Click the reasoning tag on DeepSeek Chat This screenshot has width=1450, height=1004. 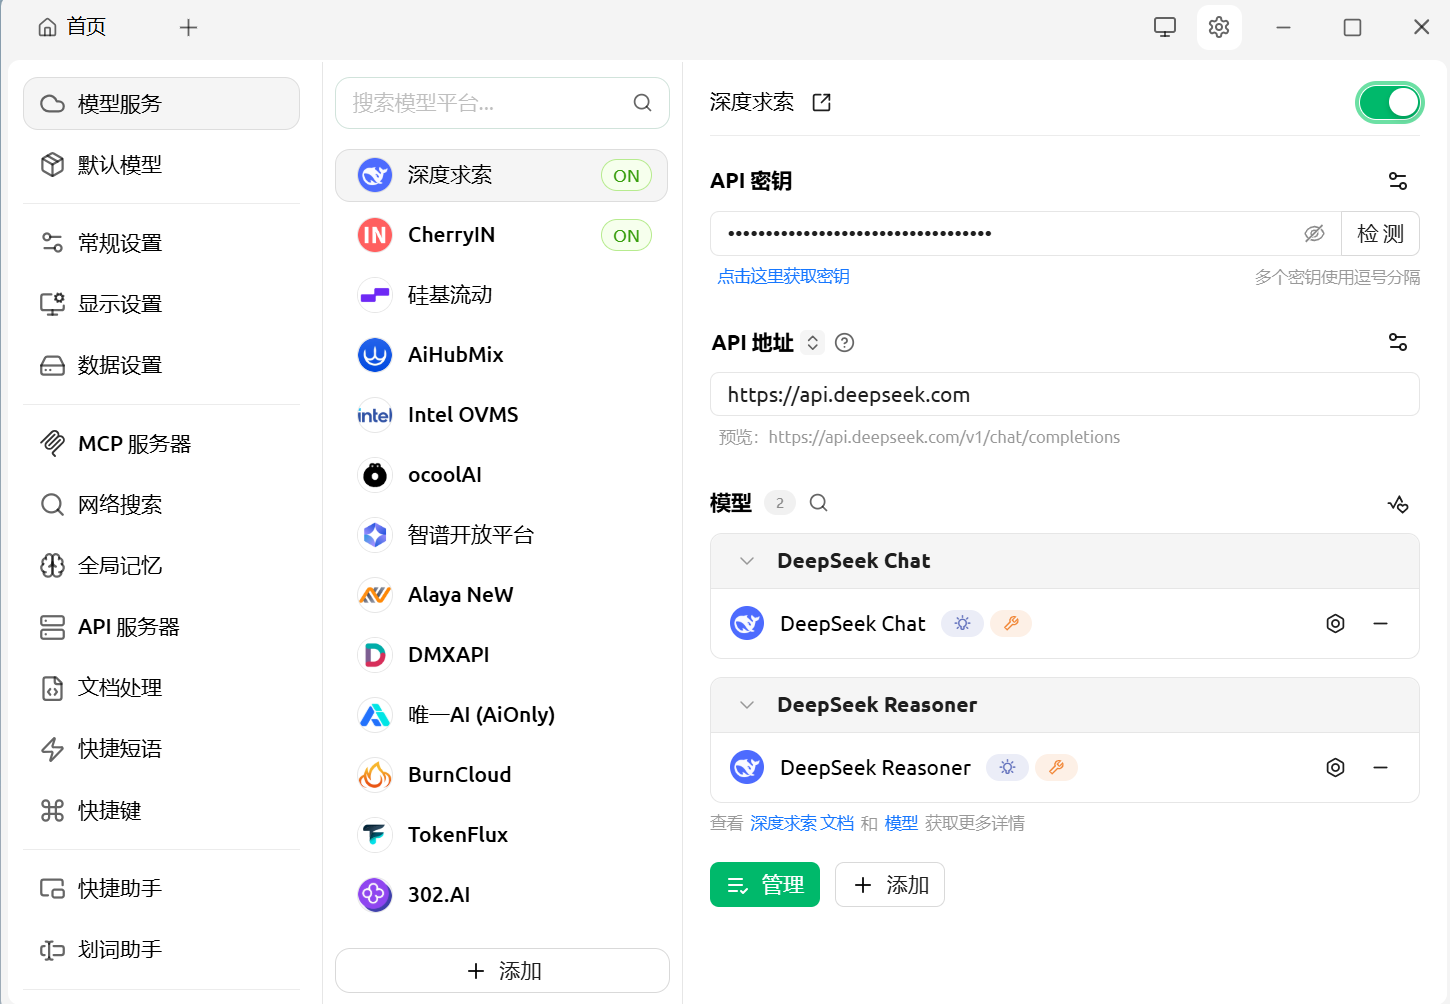[x=962, y=624]
